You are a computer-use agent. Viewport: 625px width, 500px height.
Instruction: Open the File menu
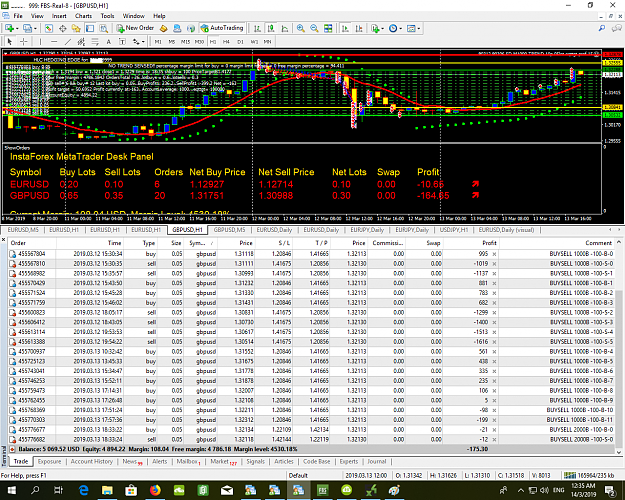point(18,16)
